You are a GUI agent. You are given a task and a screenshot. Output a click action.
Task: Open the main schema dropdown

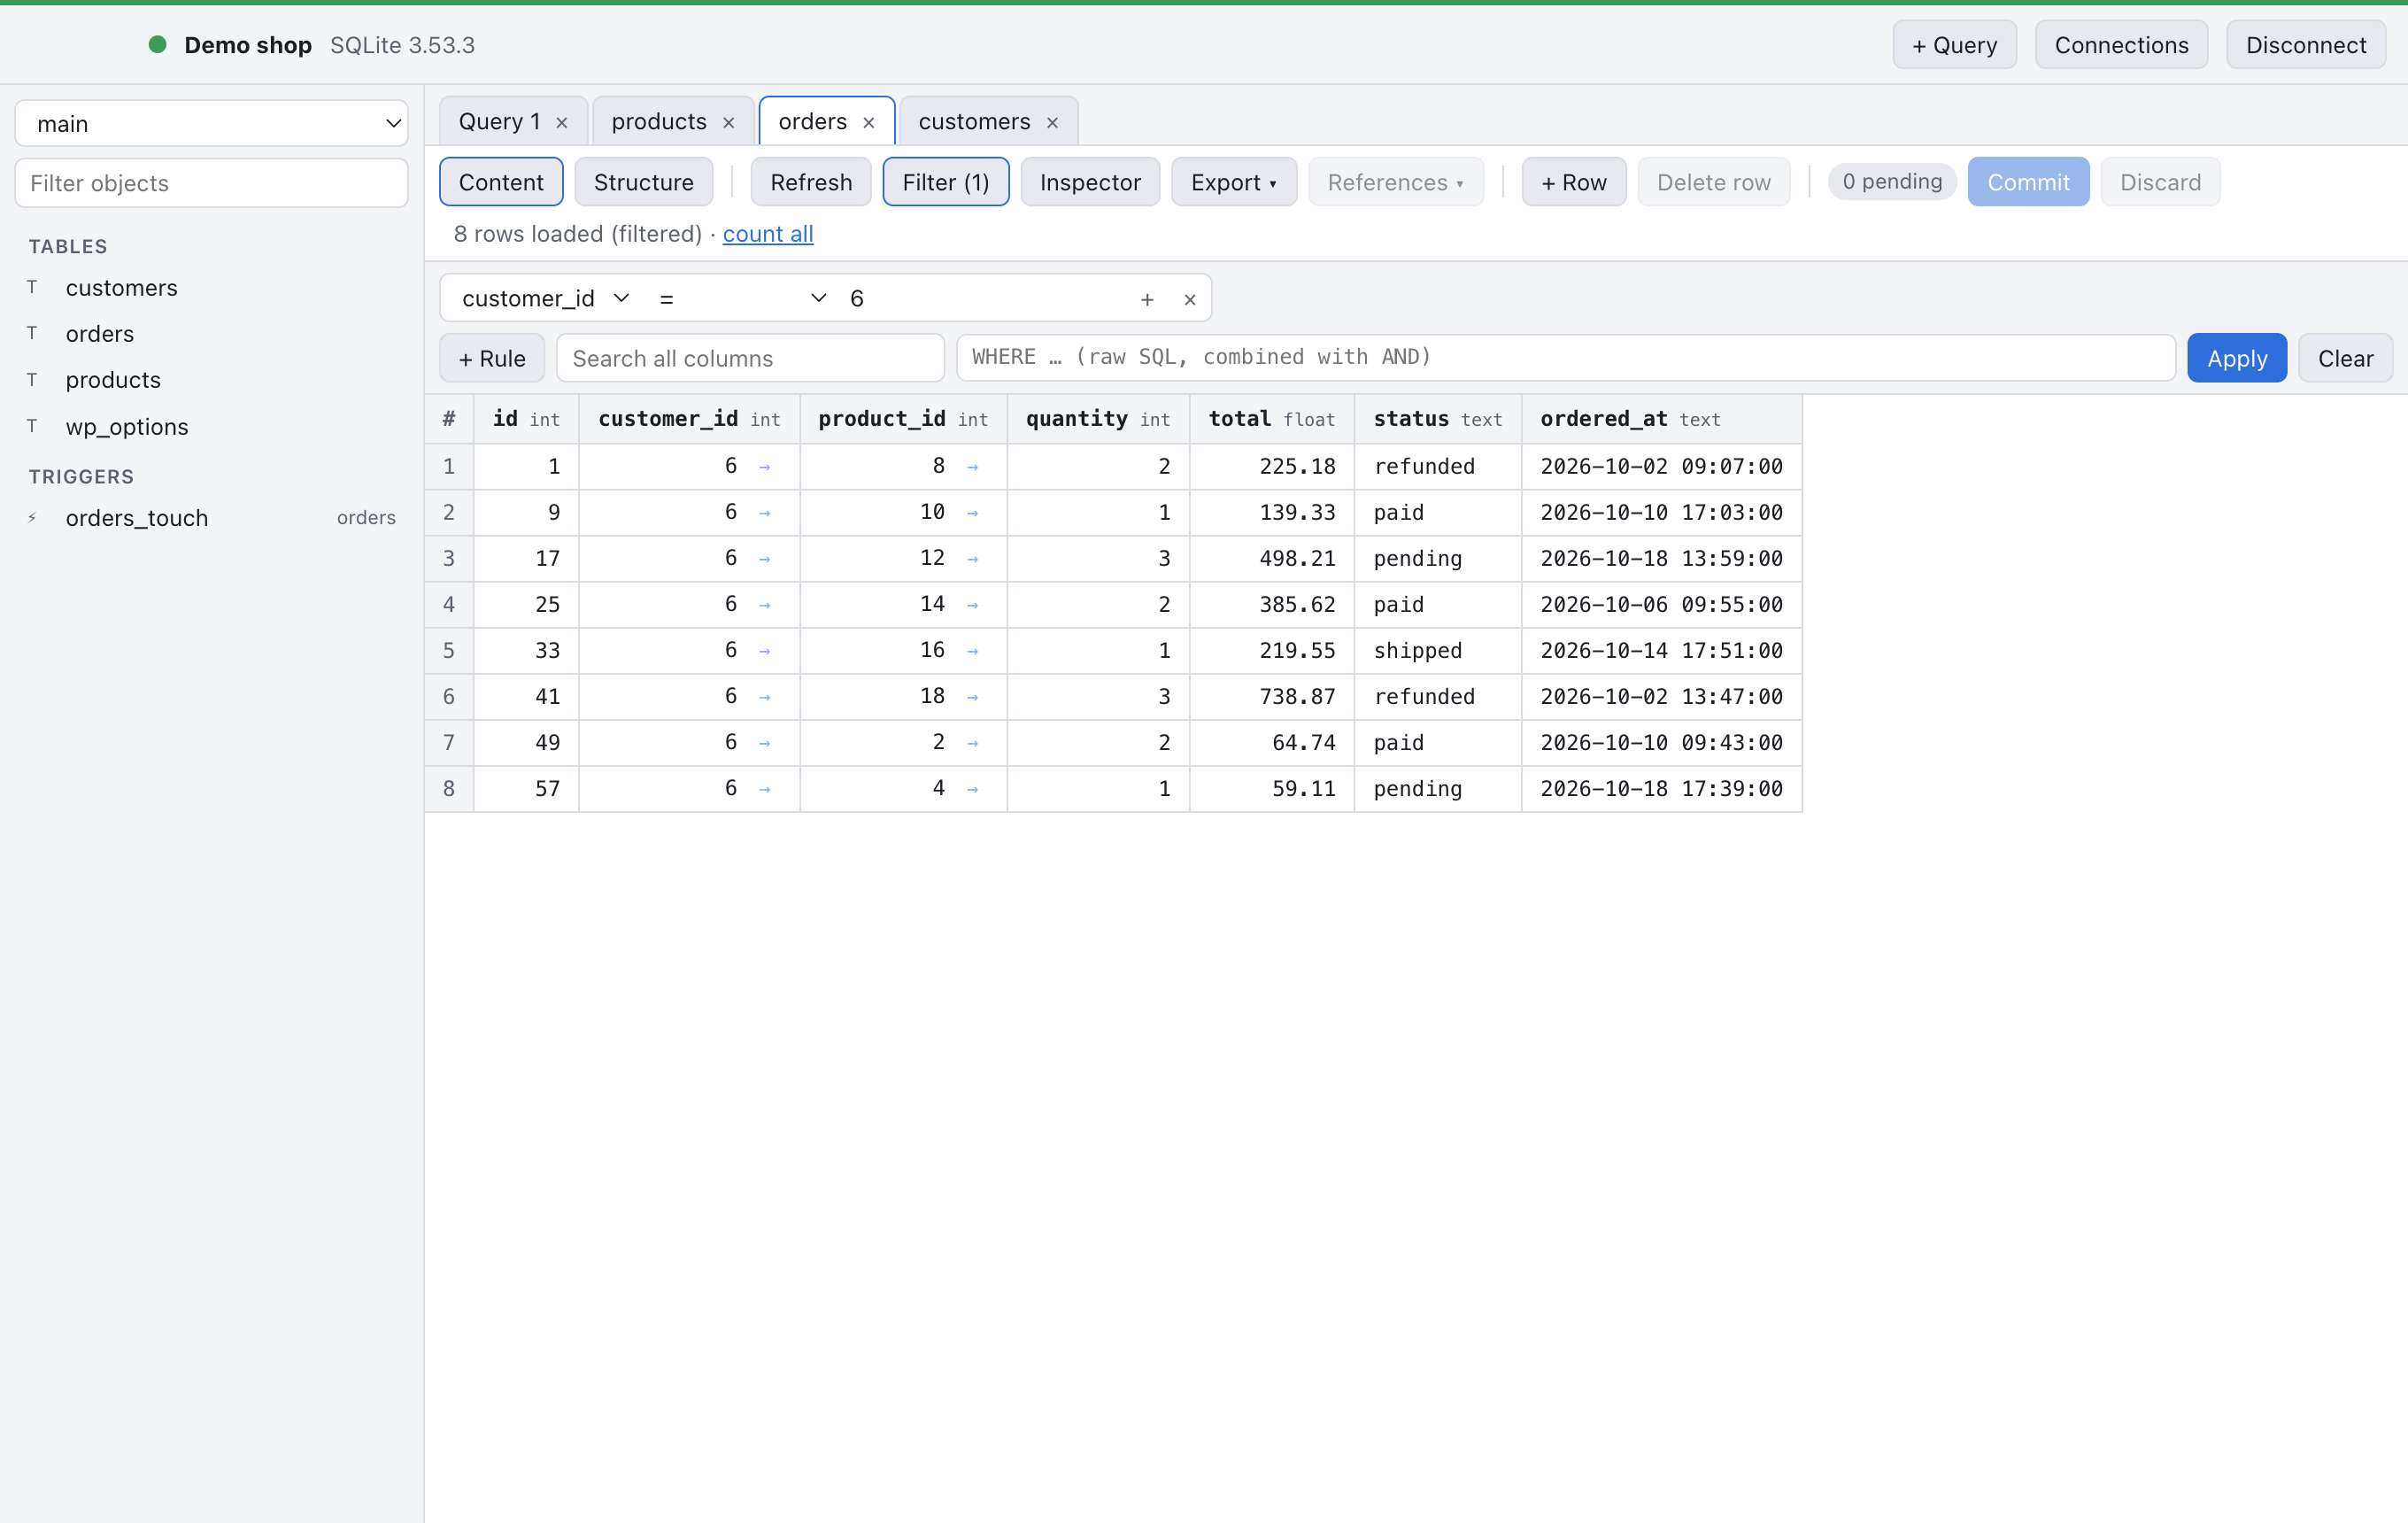click(x=212, y=123)
